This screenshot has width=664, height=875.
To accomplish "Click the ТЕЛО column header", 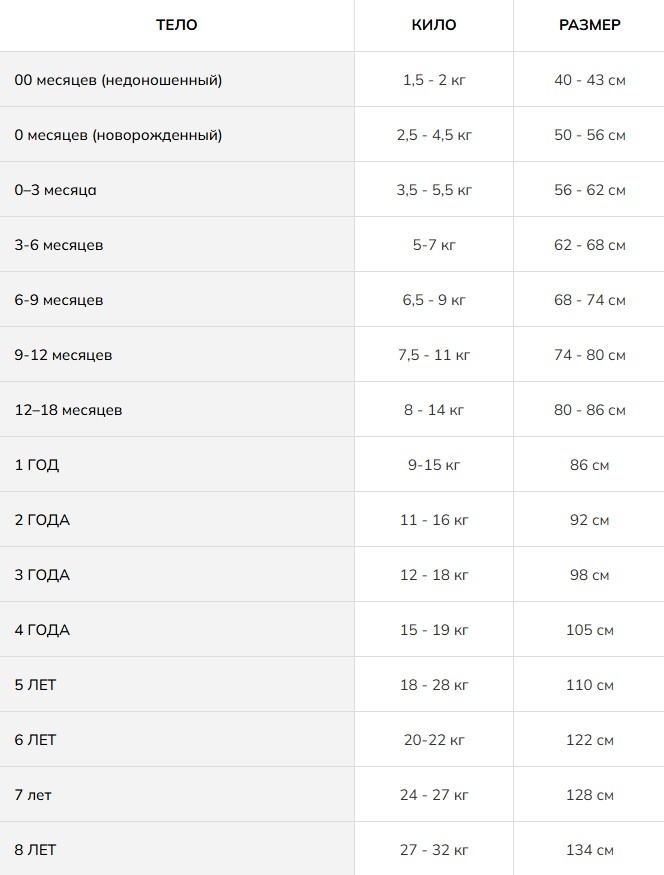I will tap(176, 25).
